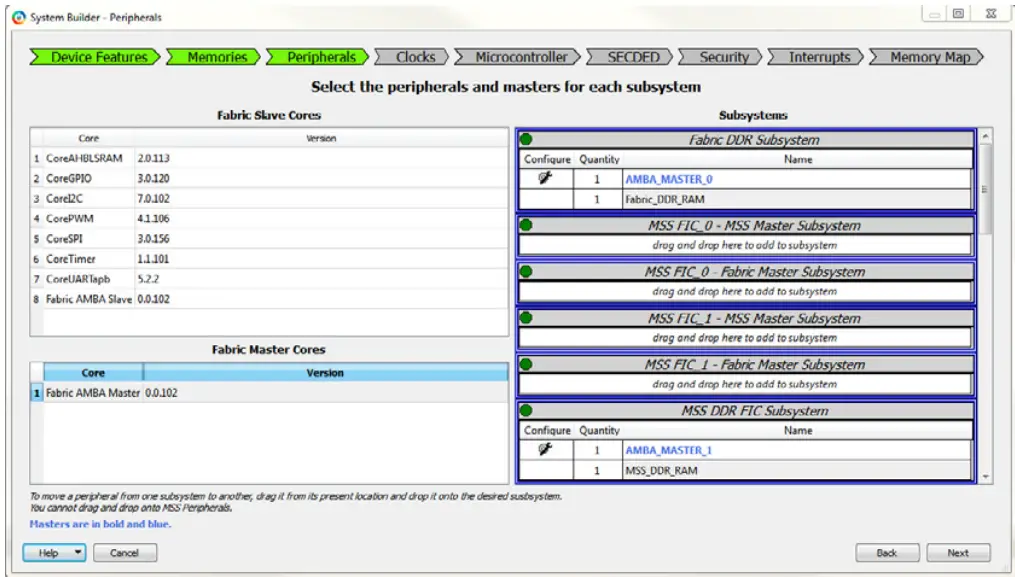This screenshot has height=577, width=1015.
Task: Click status indicator on MSS DDR FIC Subsystem
Action: [x=524, y=410]
